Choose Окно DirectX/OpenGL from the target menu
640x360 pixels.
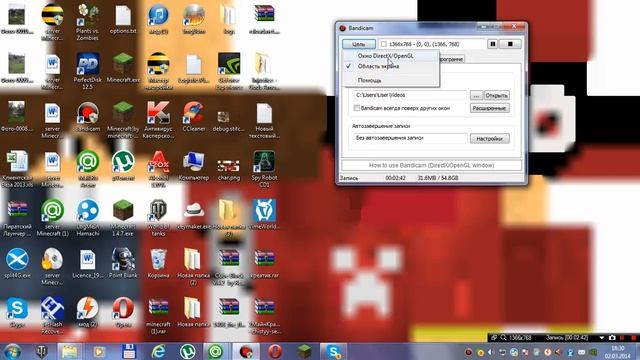[391, 56]
